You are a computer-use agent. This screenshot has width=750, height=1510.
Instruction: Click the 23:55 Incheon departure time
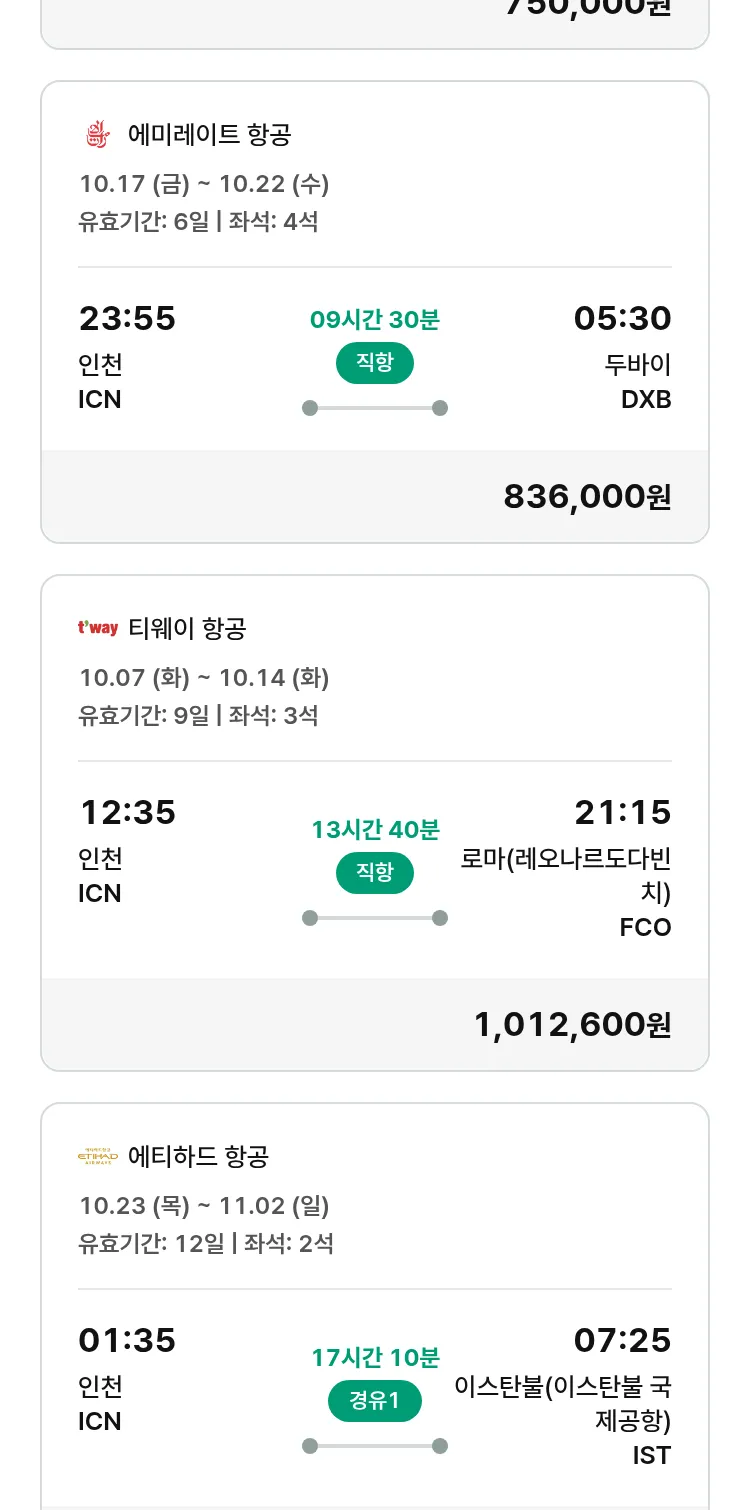pos(127,319)
